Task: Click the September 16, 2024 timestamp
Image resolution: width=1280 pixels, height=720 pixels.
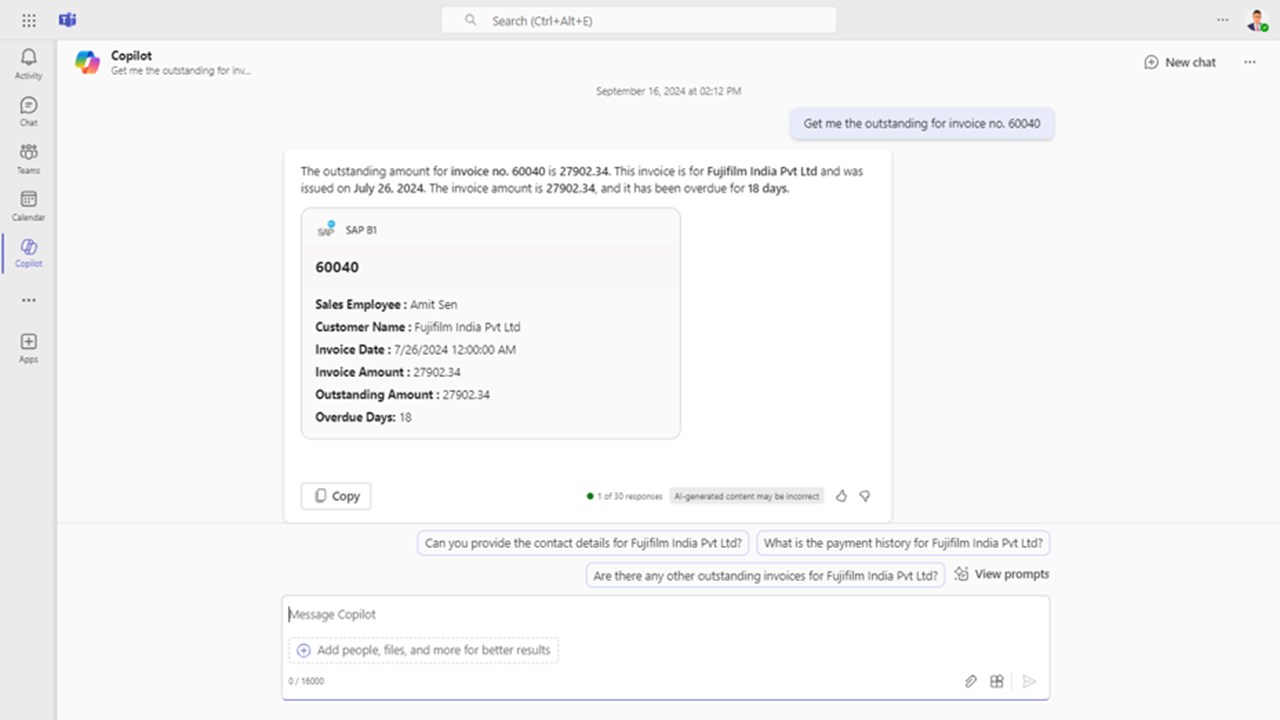Action: tap(669, 91)
